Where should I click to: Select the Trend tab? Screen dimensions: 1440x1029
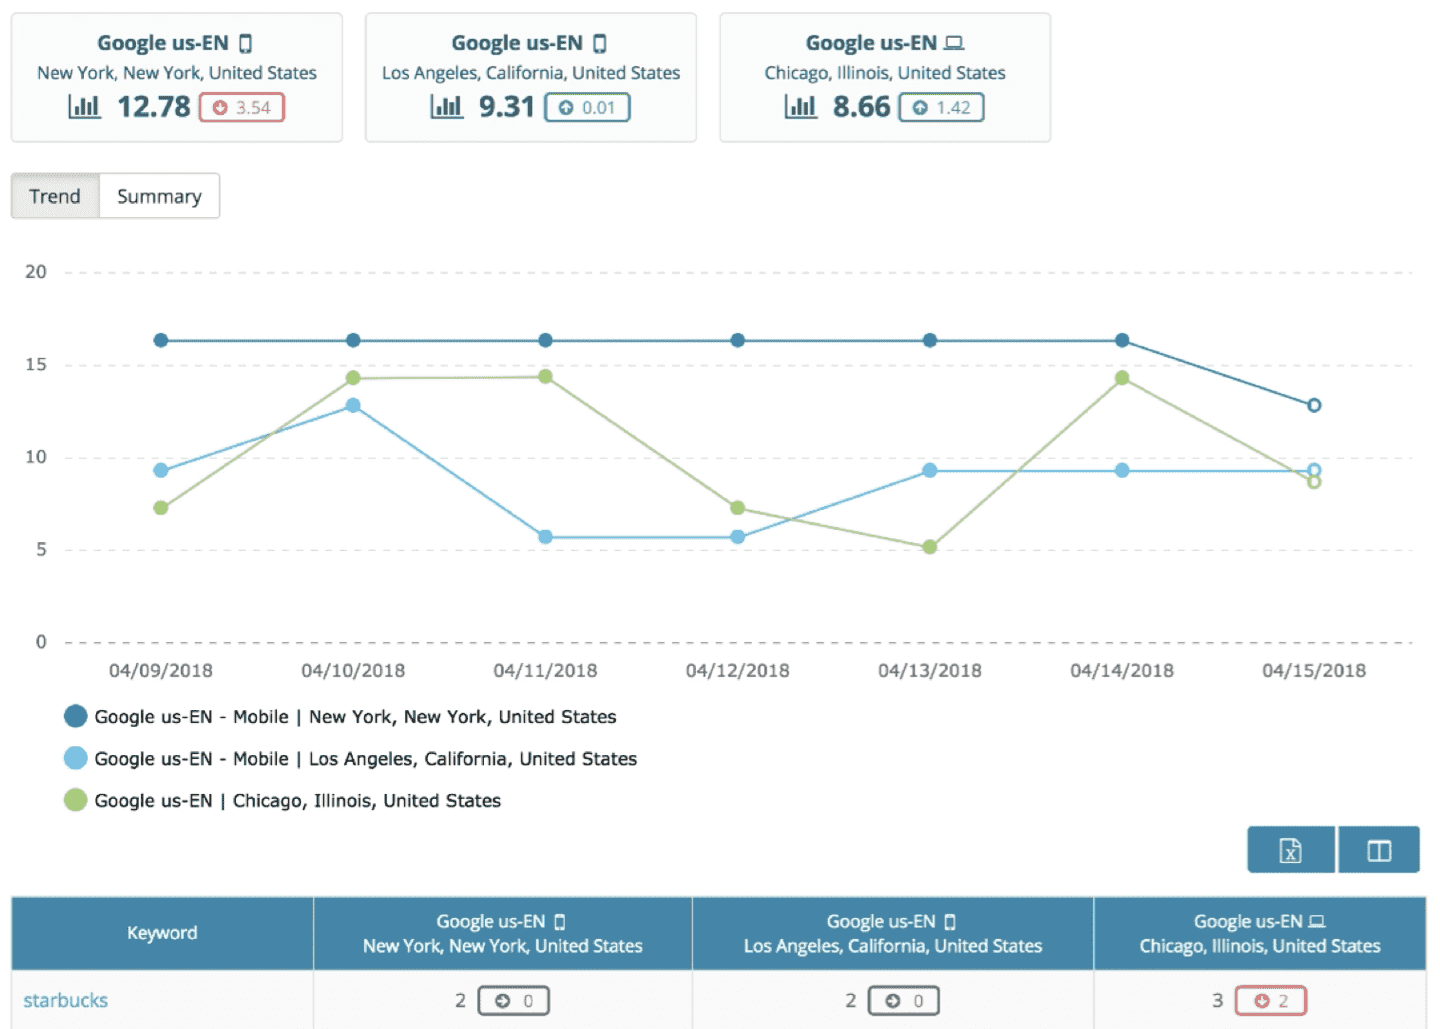[x=54, y=195]
